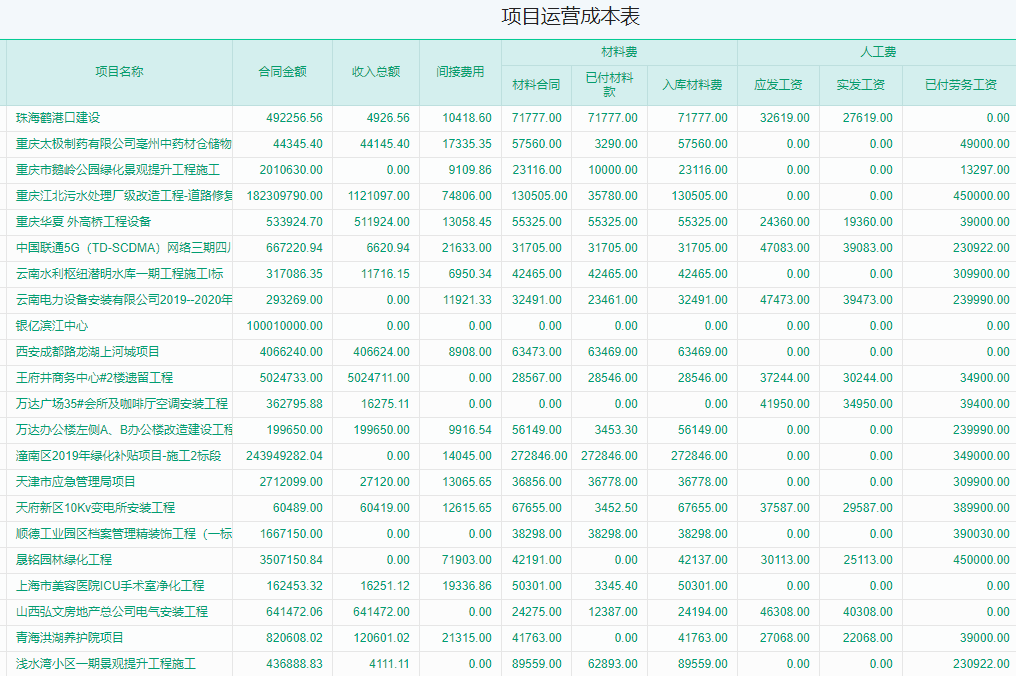Click the 人工费 group header
1016x676 pixels.
click(x=878, y=52)
